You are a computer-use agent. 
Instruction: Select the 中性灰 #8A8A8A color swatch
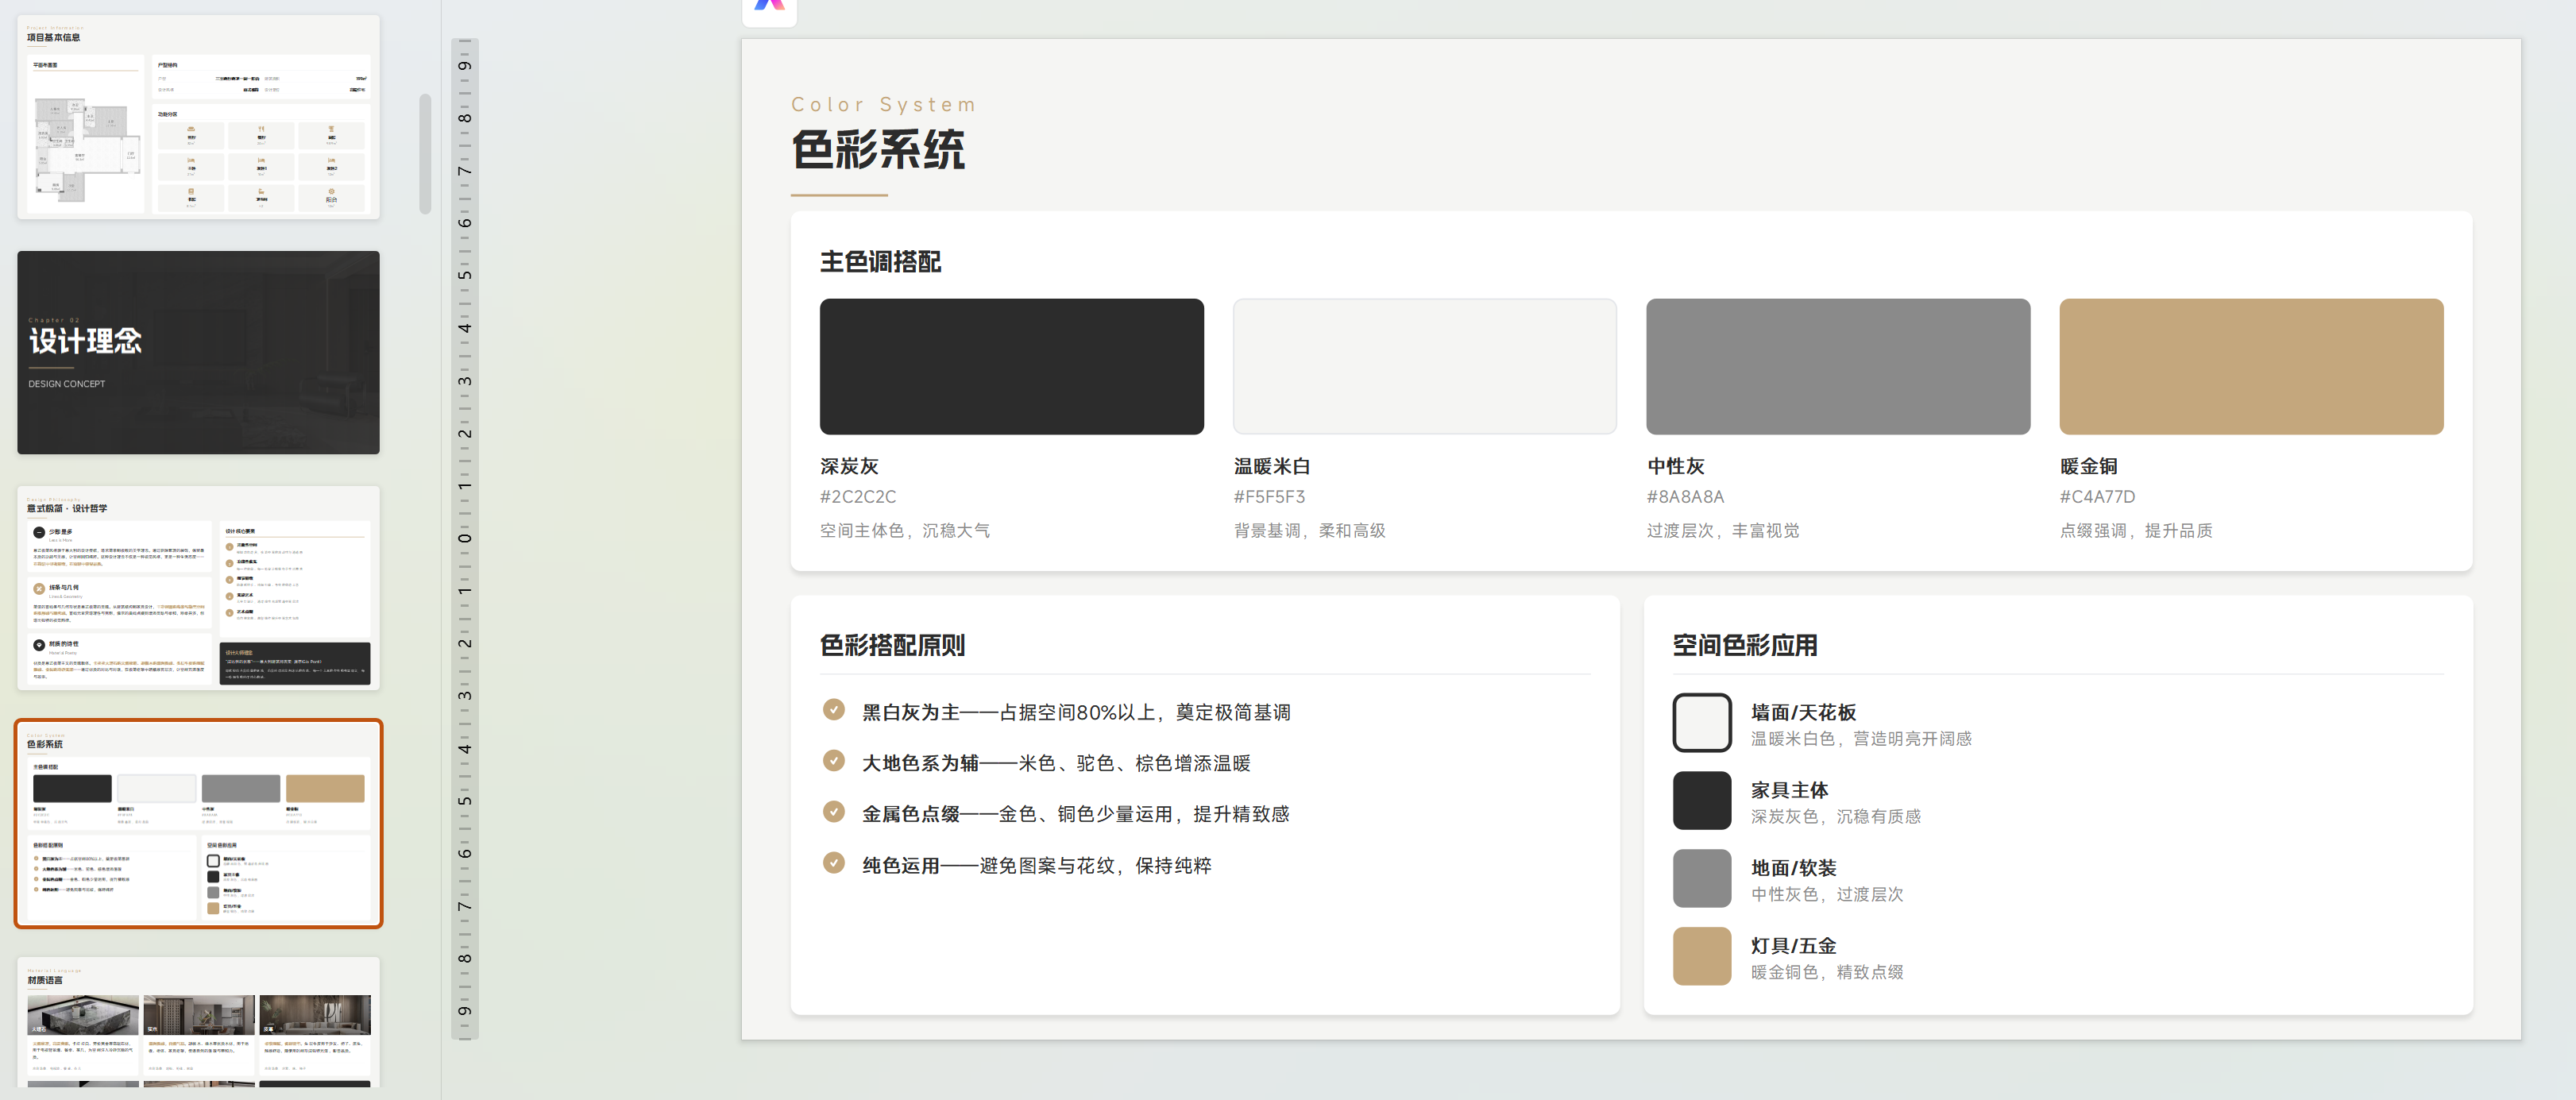pyautogui.click(x=1838, y=366)
